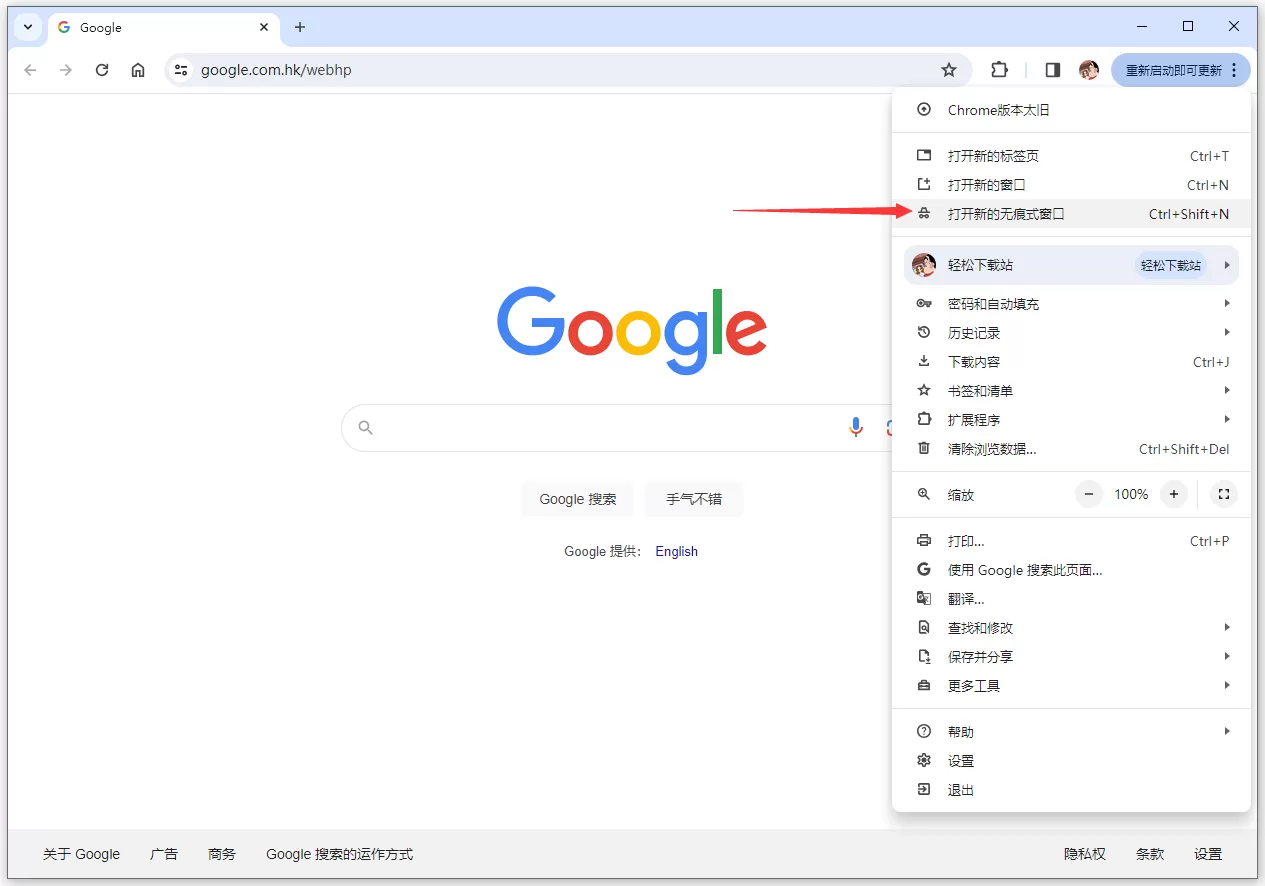Open the tab search dropdown arrow

click(28, 28)
